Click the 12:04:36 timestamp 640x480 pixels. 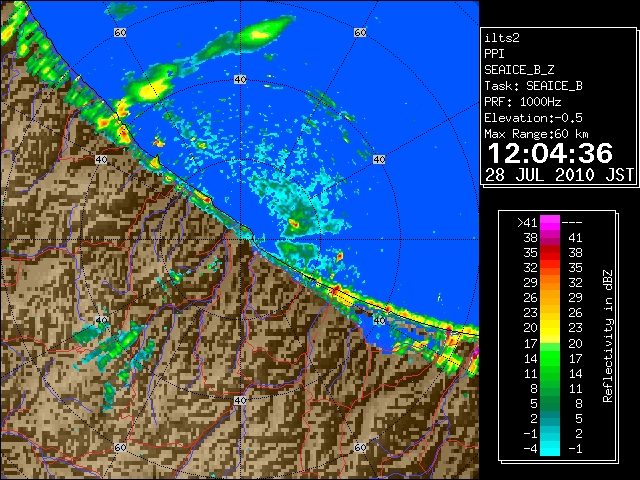[550, 153]
